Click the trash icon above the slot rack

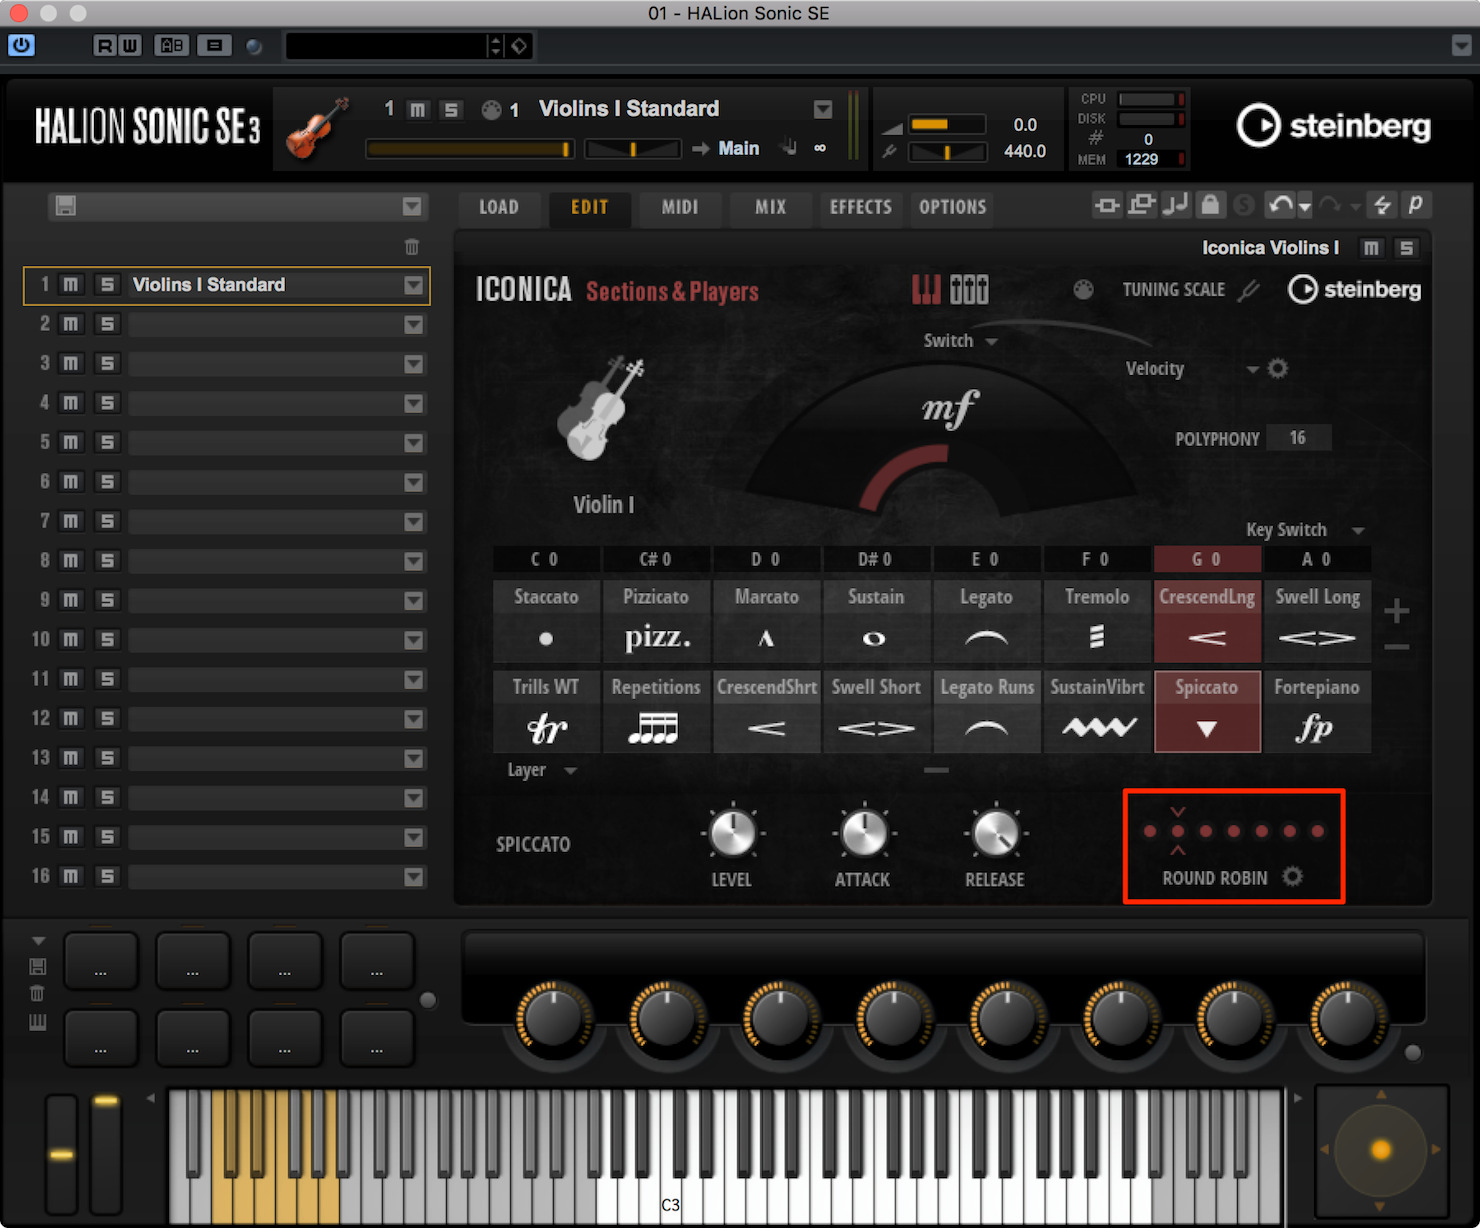tap(412, 246)
